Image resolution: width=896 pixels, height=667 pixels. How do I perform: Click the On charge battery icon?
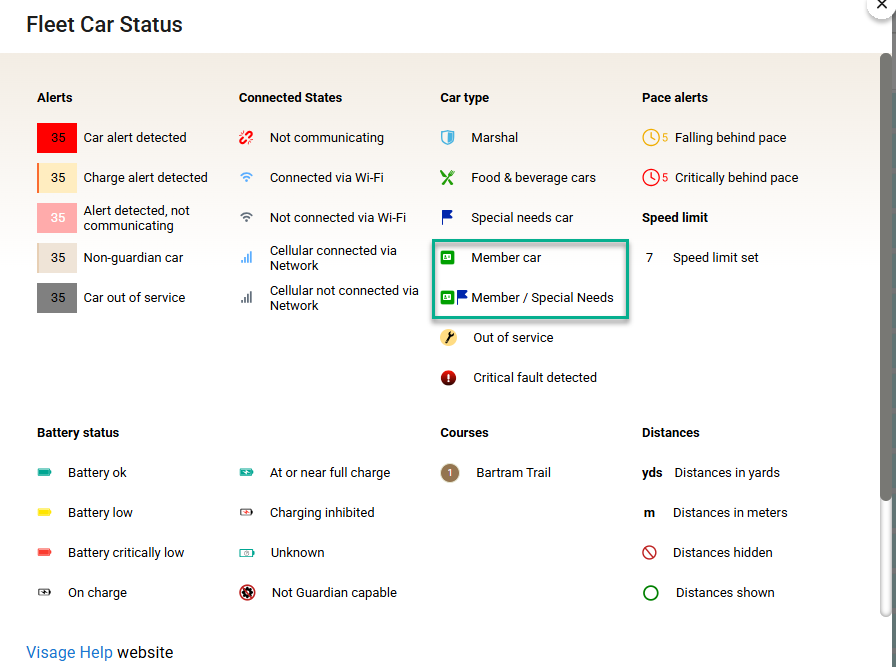click(45, 593)
